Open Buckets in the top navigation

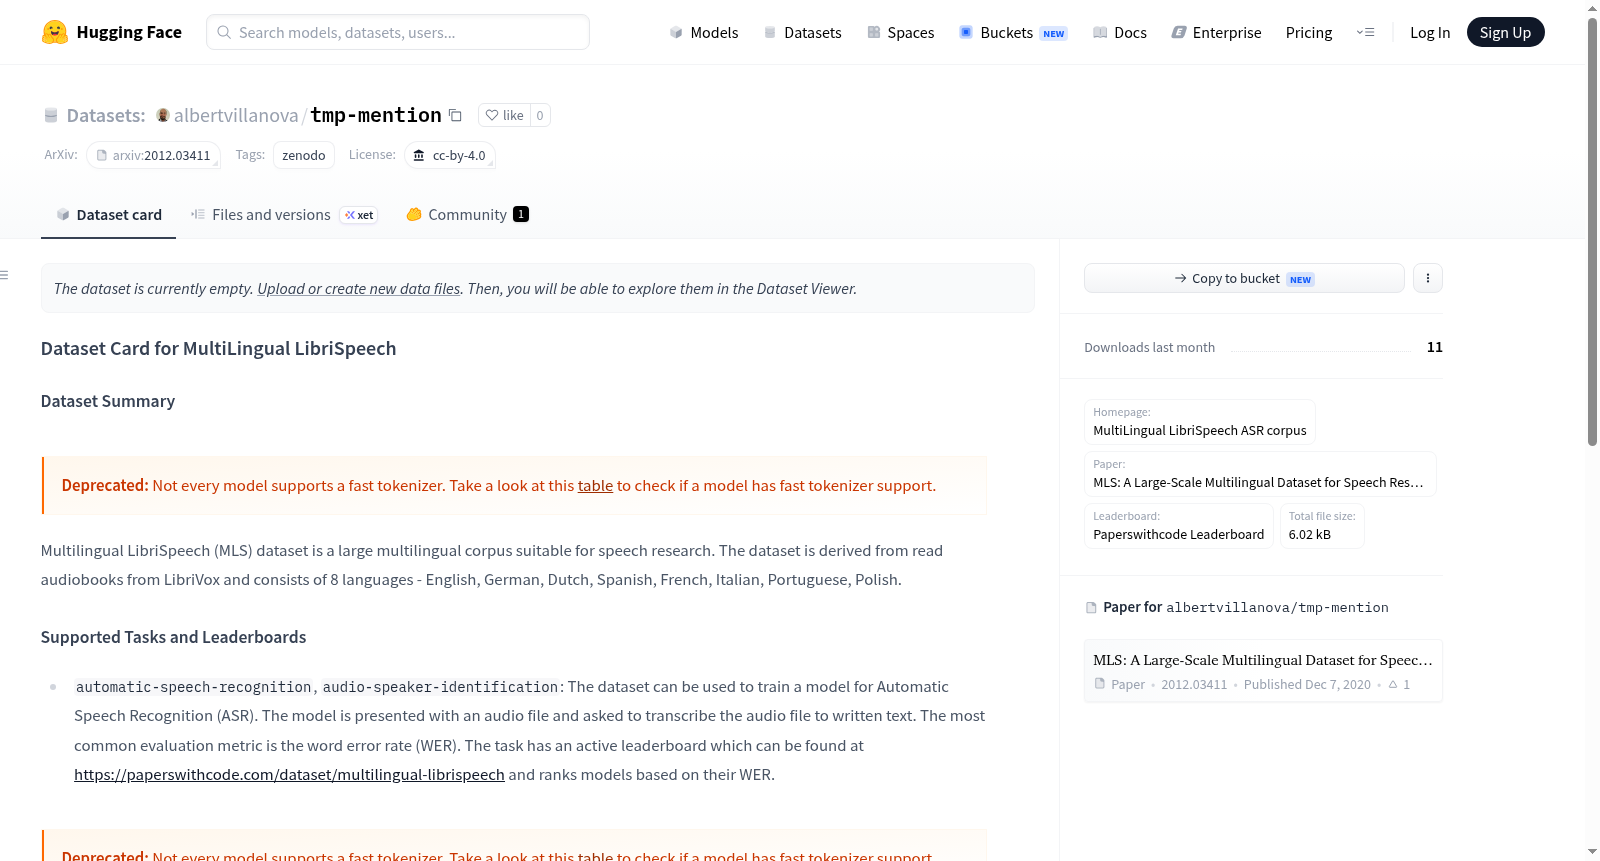point(1013,32)
